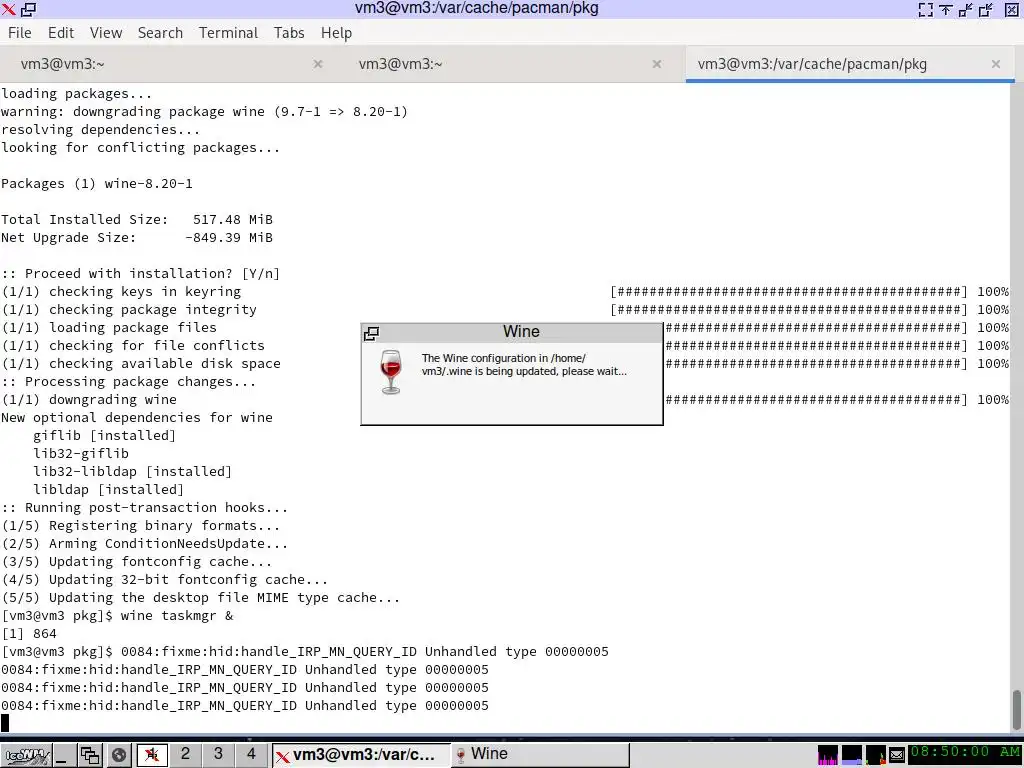The height and width of the screenshot is (768, 1024).
Task: Open the Tabs menu
Action: point(289,33)
